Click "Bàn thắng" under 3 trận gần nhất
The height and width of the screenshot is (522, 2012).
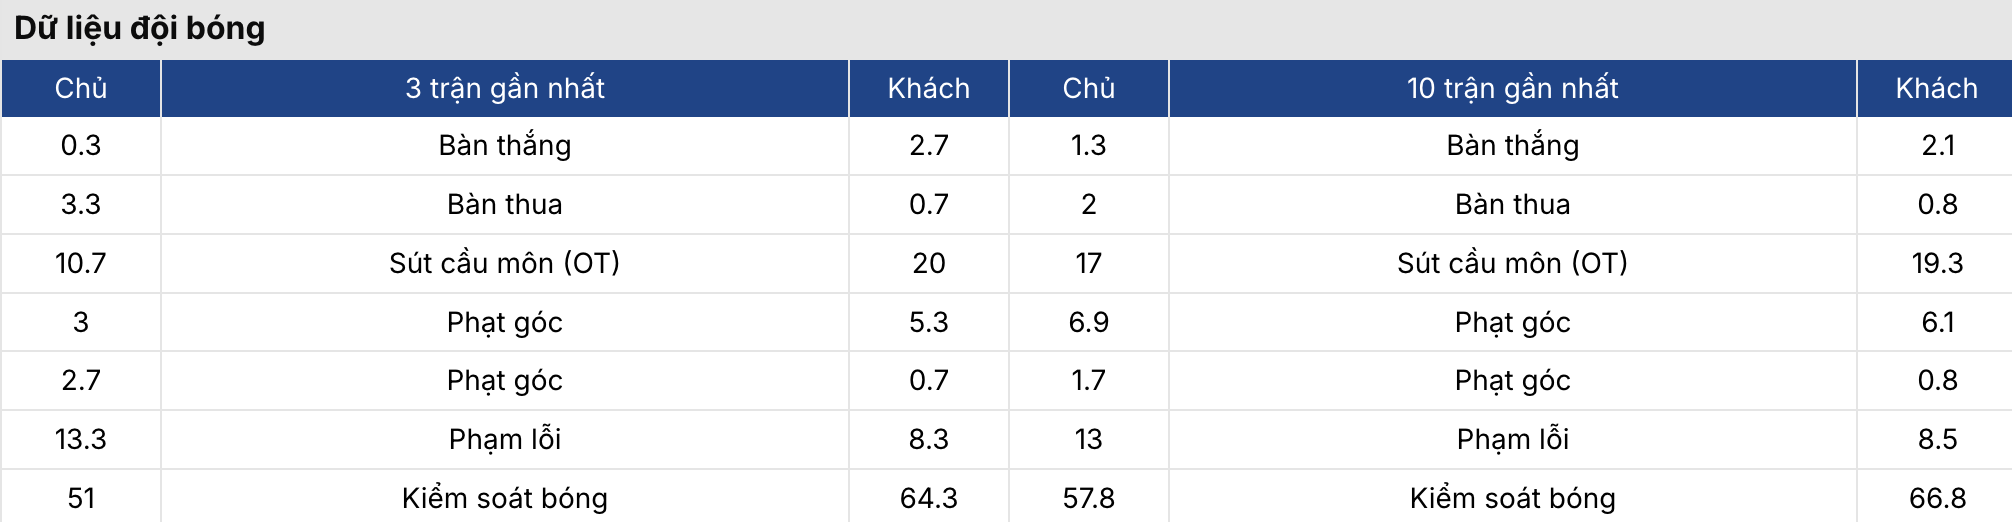505,145
